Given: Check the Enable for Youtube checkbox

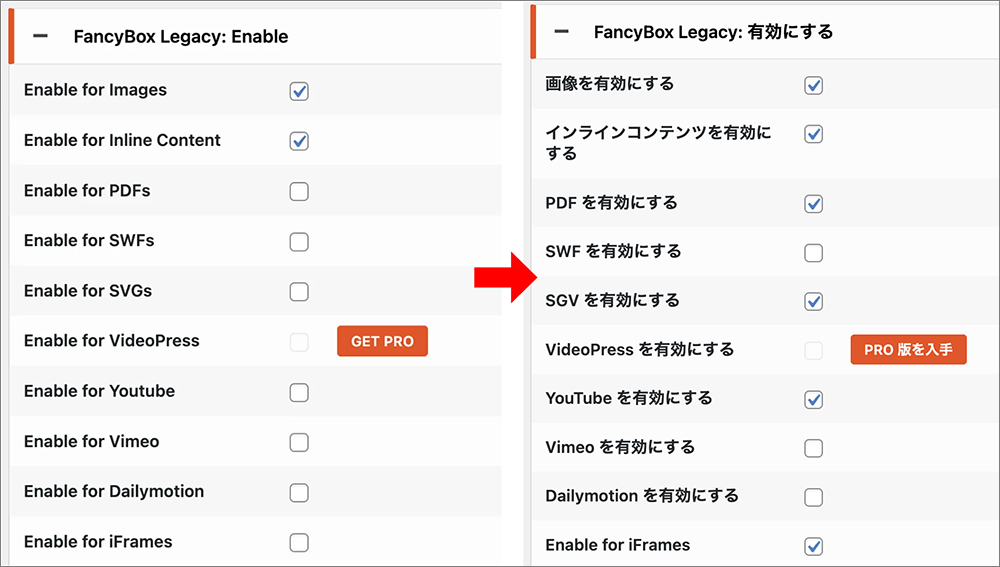Looking at the screenshot, I should pos(299,392).
